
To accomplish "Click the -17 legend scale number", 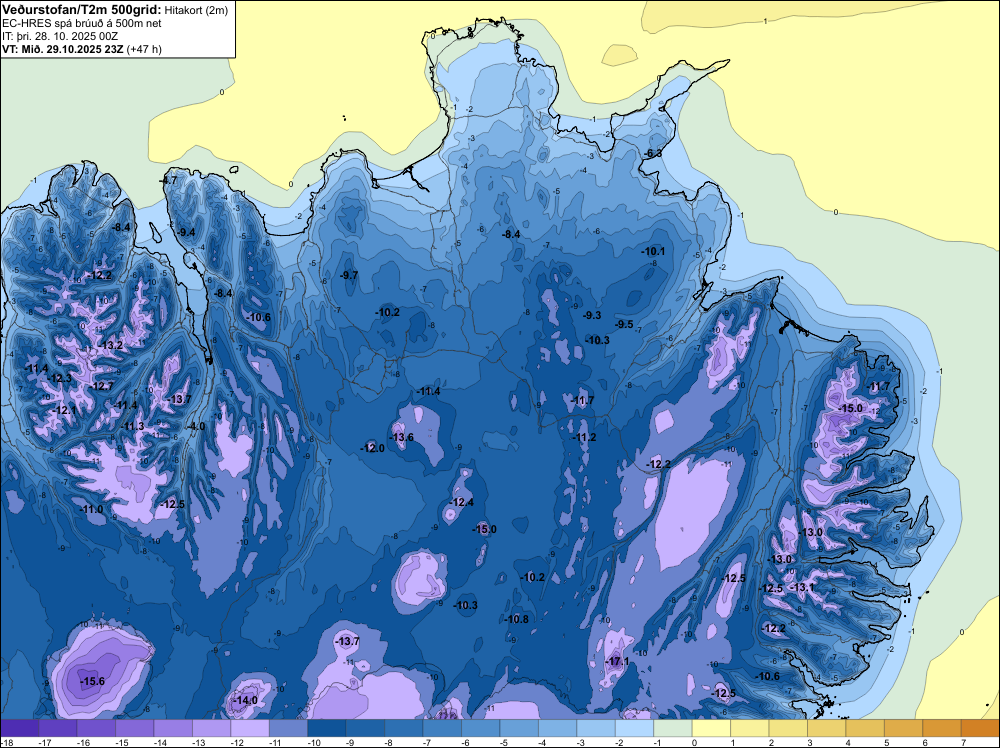I will click(45, 742).
